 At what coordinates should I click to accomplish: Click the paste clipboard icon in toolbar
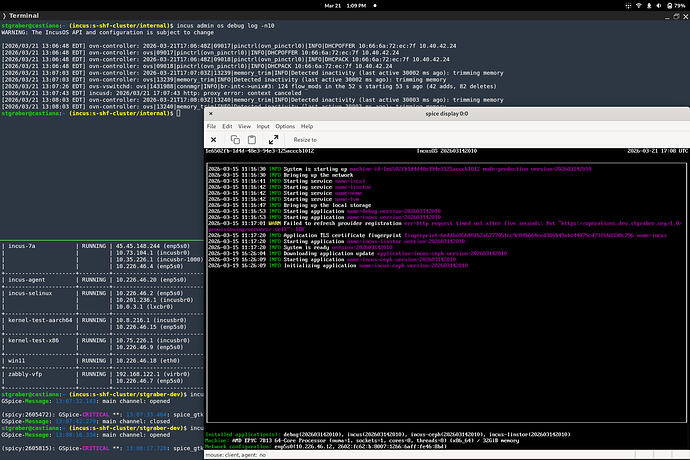coord(254,139)
